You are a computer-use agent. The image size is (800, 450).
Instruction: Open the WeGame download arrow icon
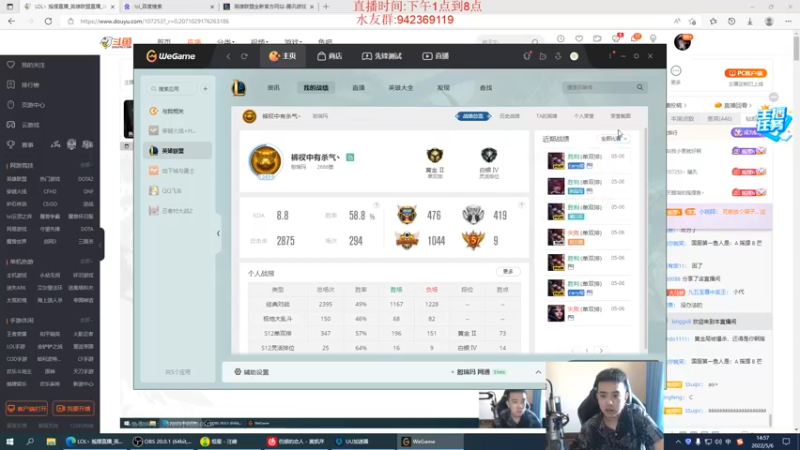coord(558,56)
